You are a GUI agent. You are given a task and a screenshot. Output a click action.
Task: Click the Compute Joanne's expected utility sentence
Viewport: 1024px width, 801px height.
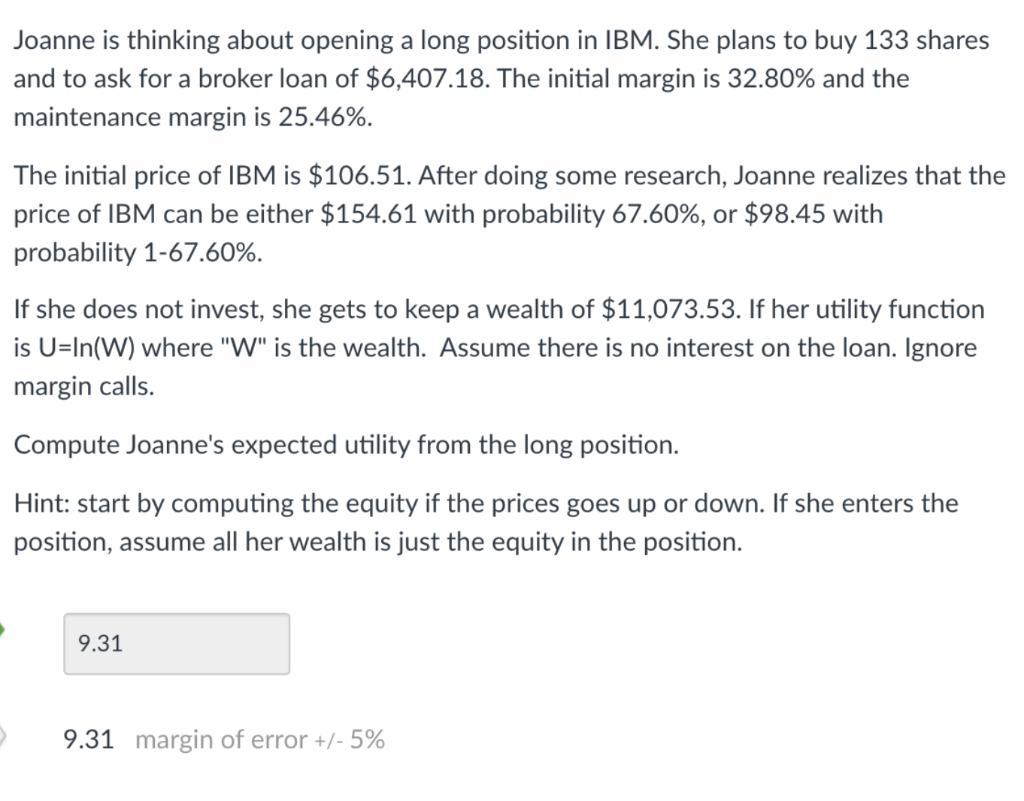pos(346,444)
